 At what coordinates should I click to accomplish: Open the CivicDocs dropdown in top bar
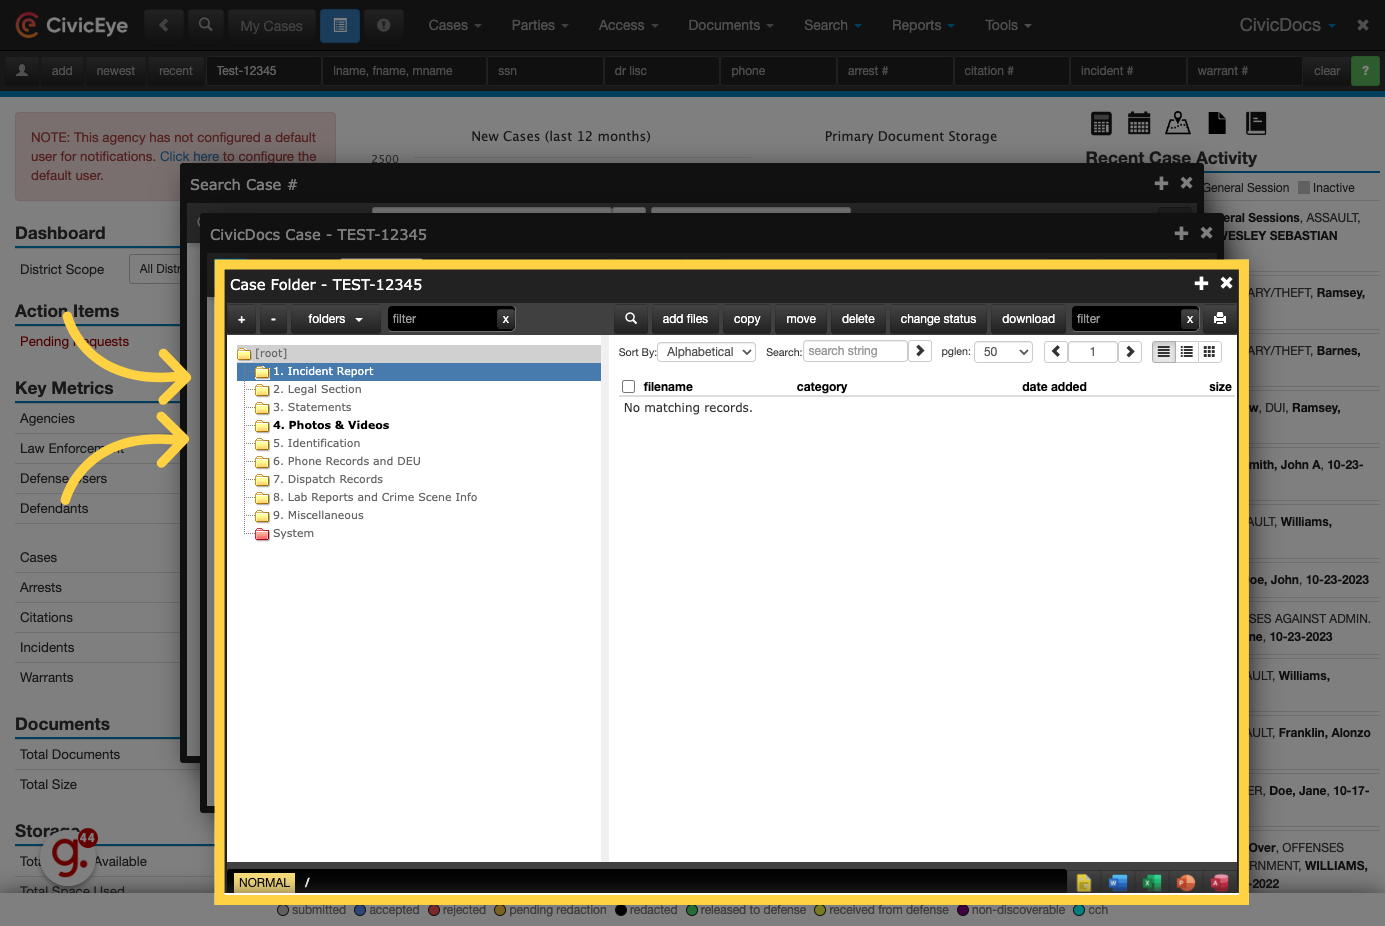pyautogui.click(x=1288, y=25)
